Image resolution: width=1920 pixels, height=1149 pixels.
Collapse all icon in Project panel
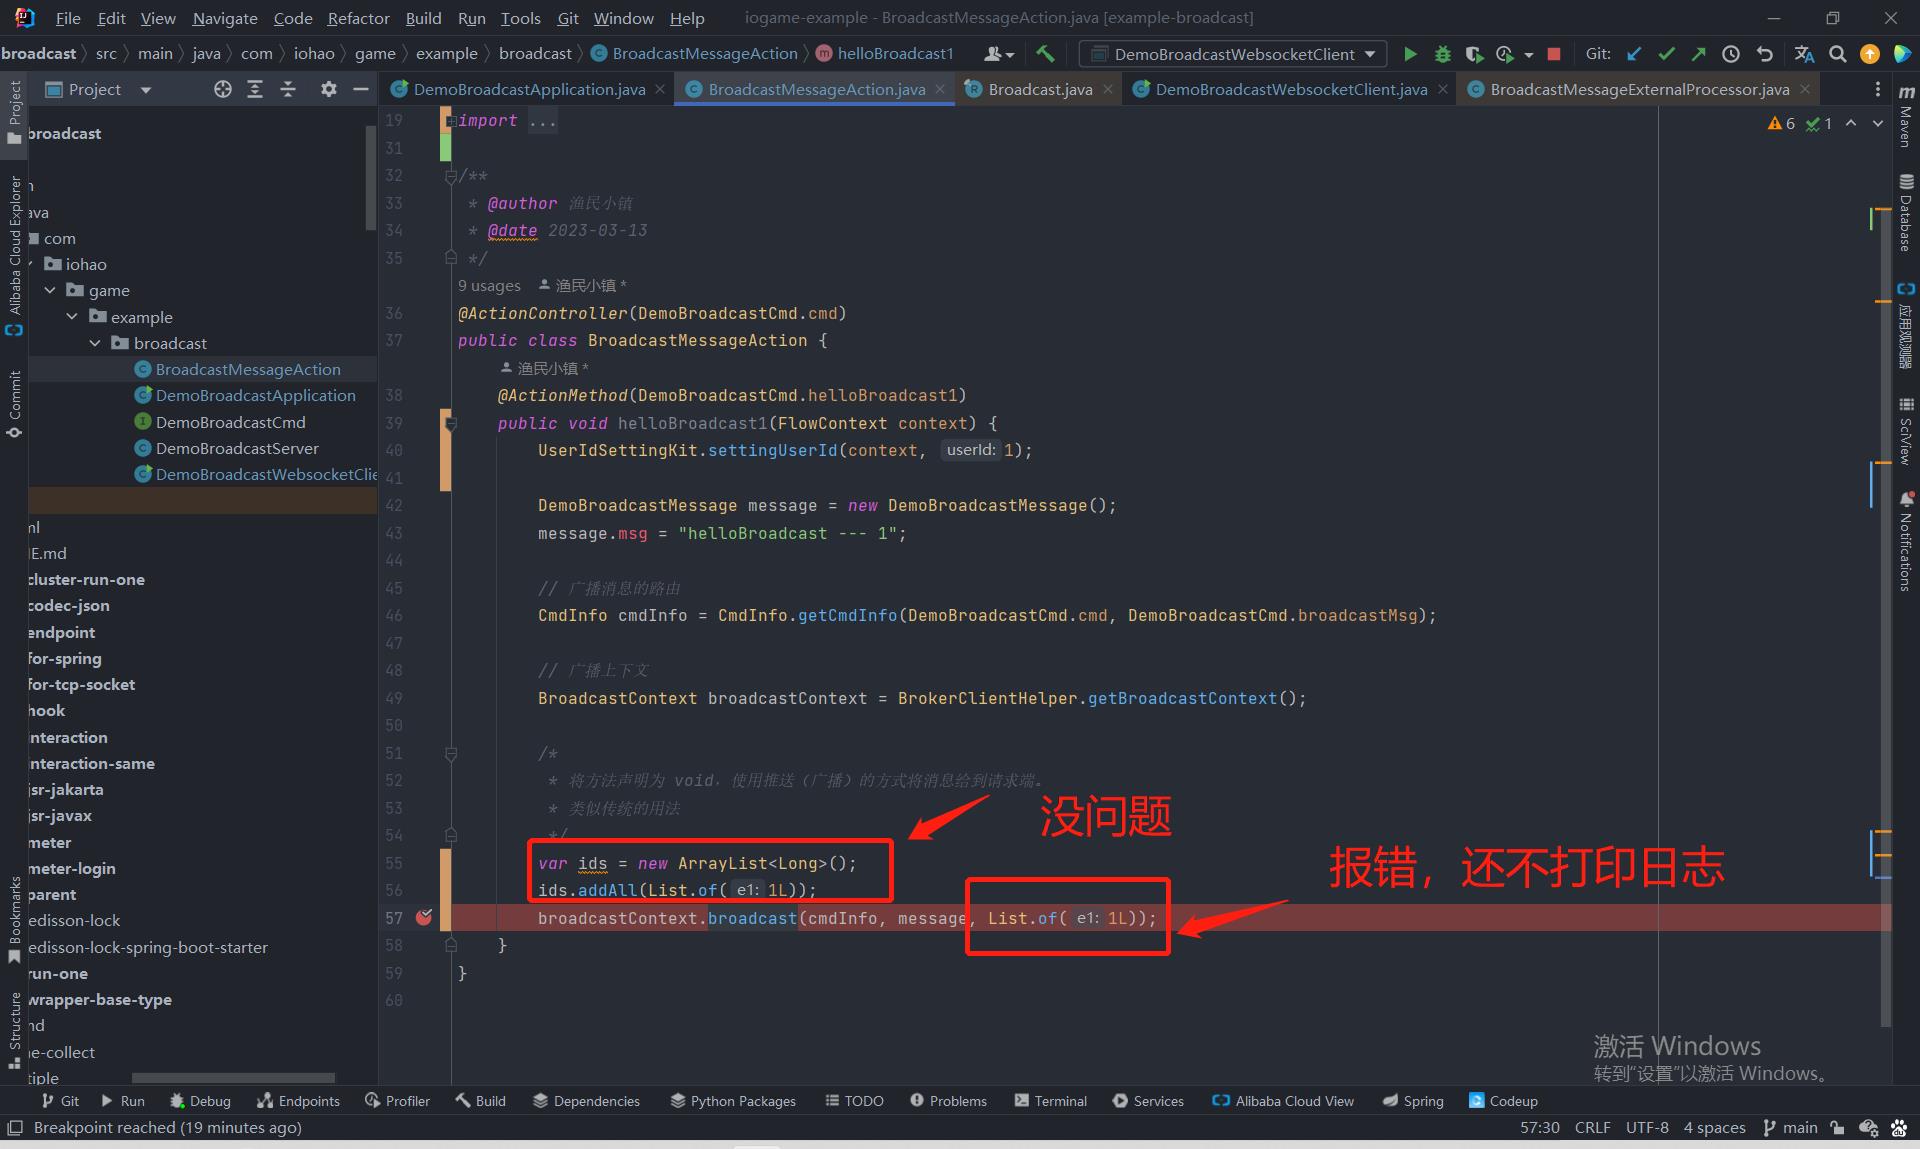(288, 89)
